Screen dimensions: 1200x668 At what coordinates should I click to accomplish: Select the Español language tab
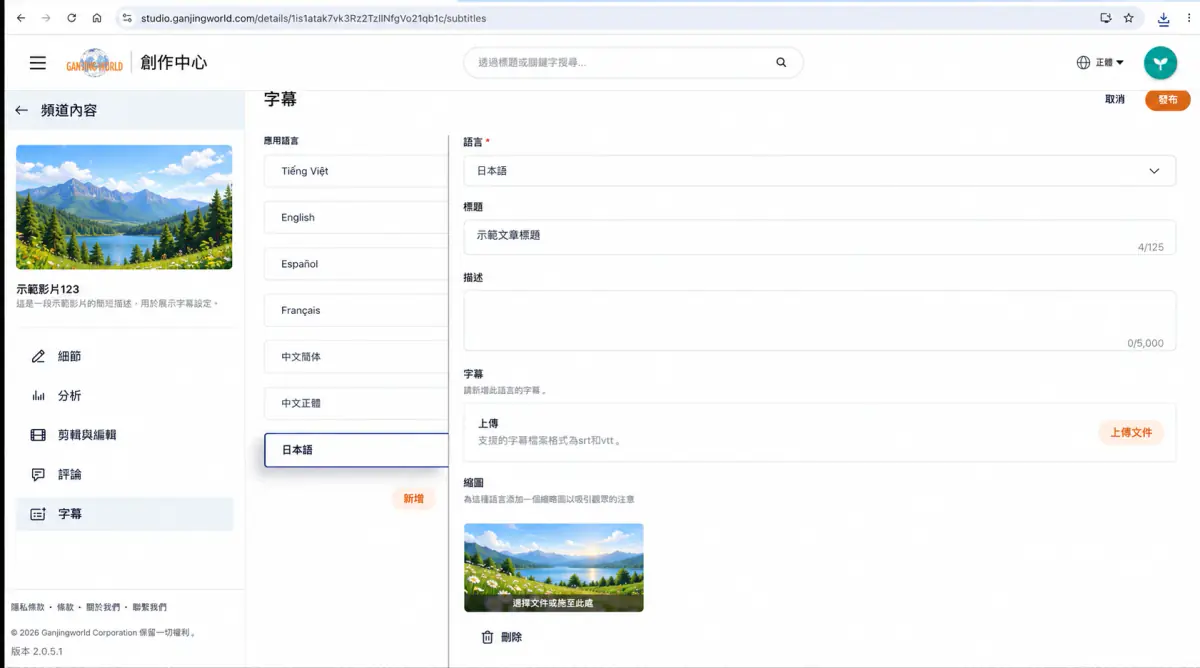pos(356,264)
